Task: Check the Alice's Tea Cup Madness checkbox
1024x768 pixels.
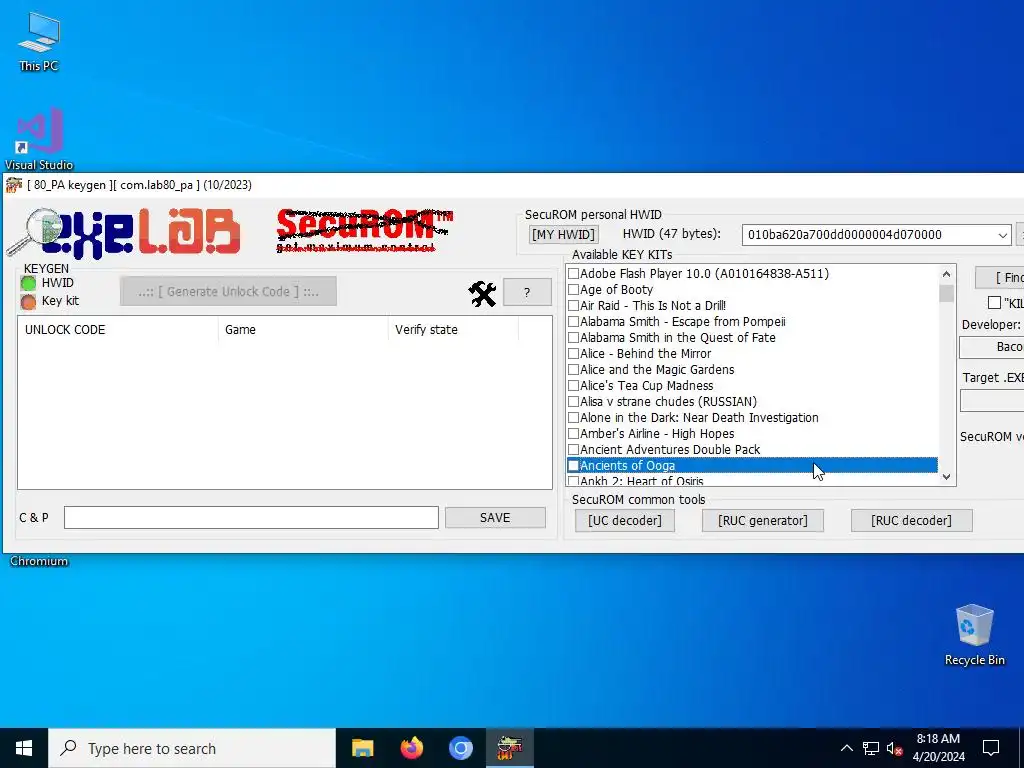Action: (x=573, y=385)
